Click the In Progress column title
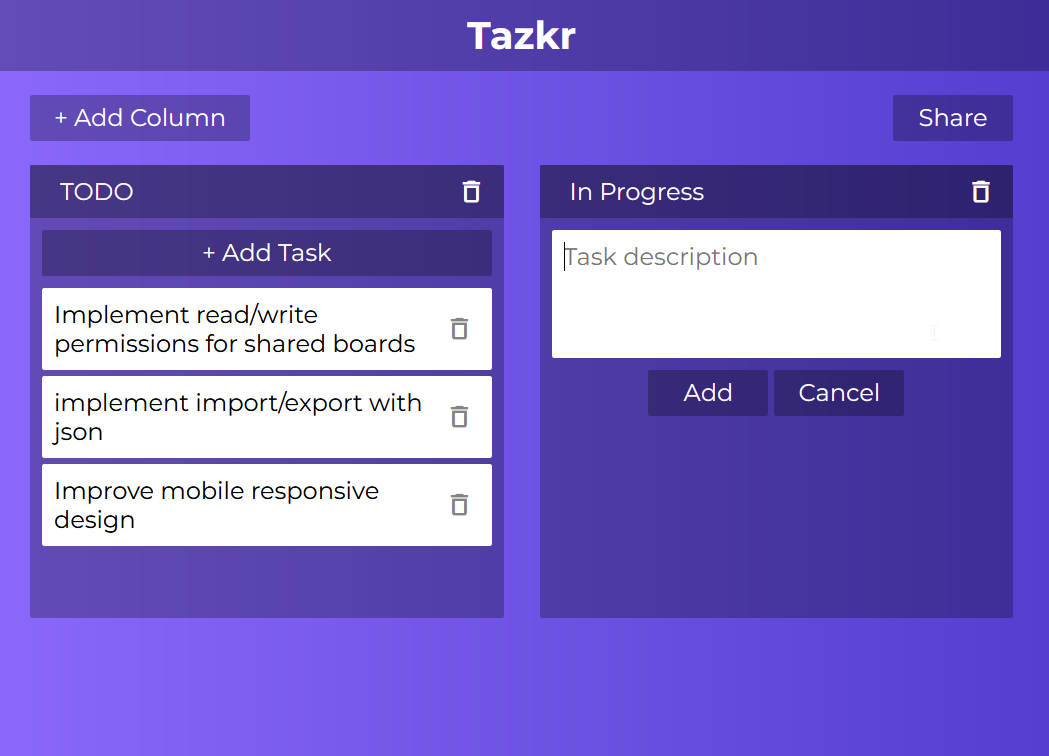Screen dimensions: 1049x756 [x=636, y=191]
